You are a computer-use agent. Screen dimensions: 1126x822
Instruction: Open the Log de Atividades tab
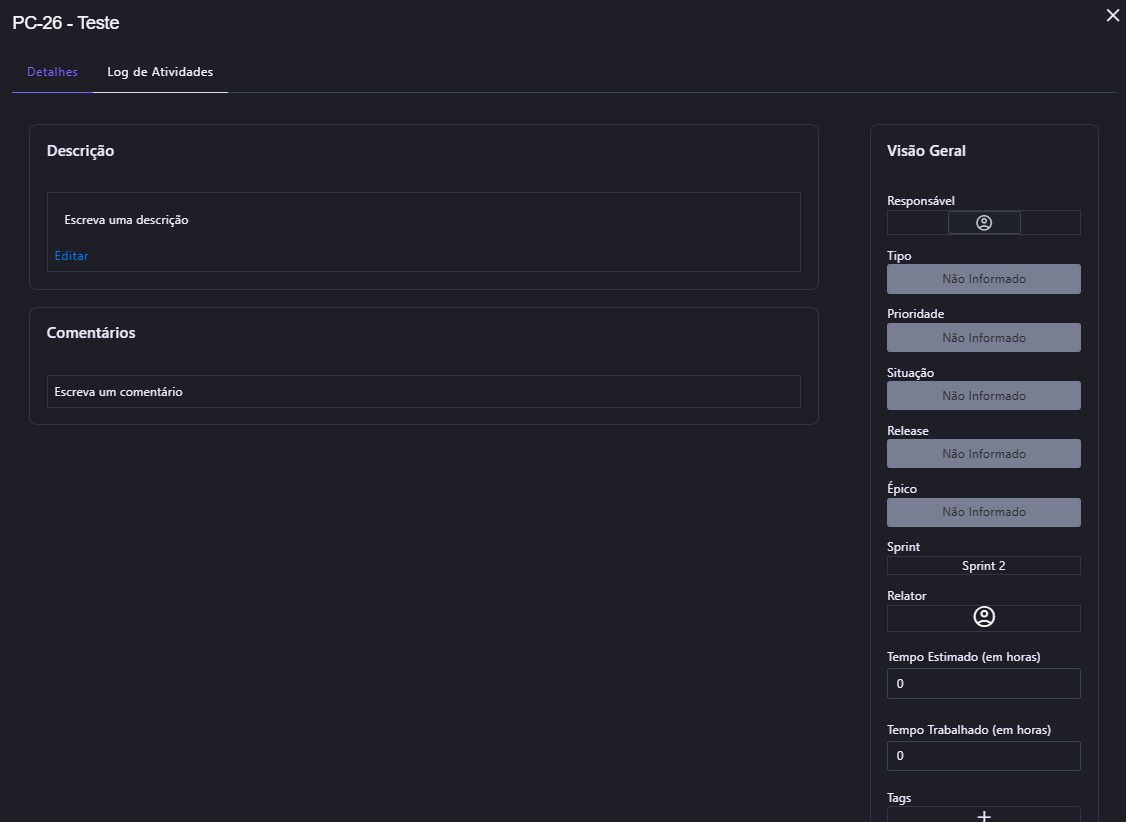click(160, 72)
